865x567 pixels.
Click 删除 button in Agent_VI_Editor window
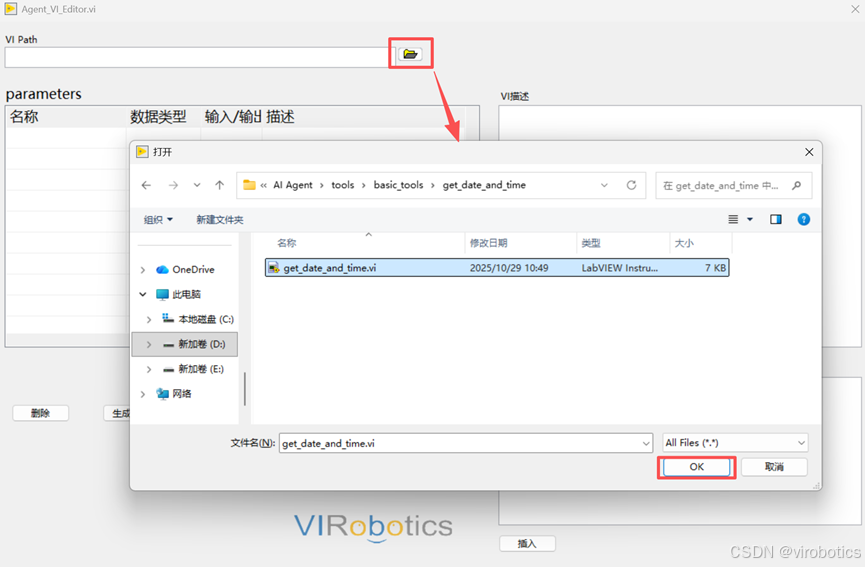(41, 413)
